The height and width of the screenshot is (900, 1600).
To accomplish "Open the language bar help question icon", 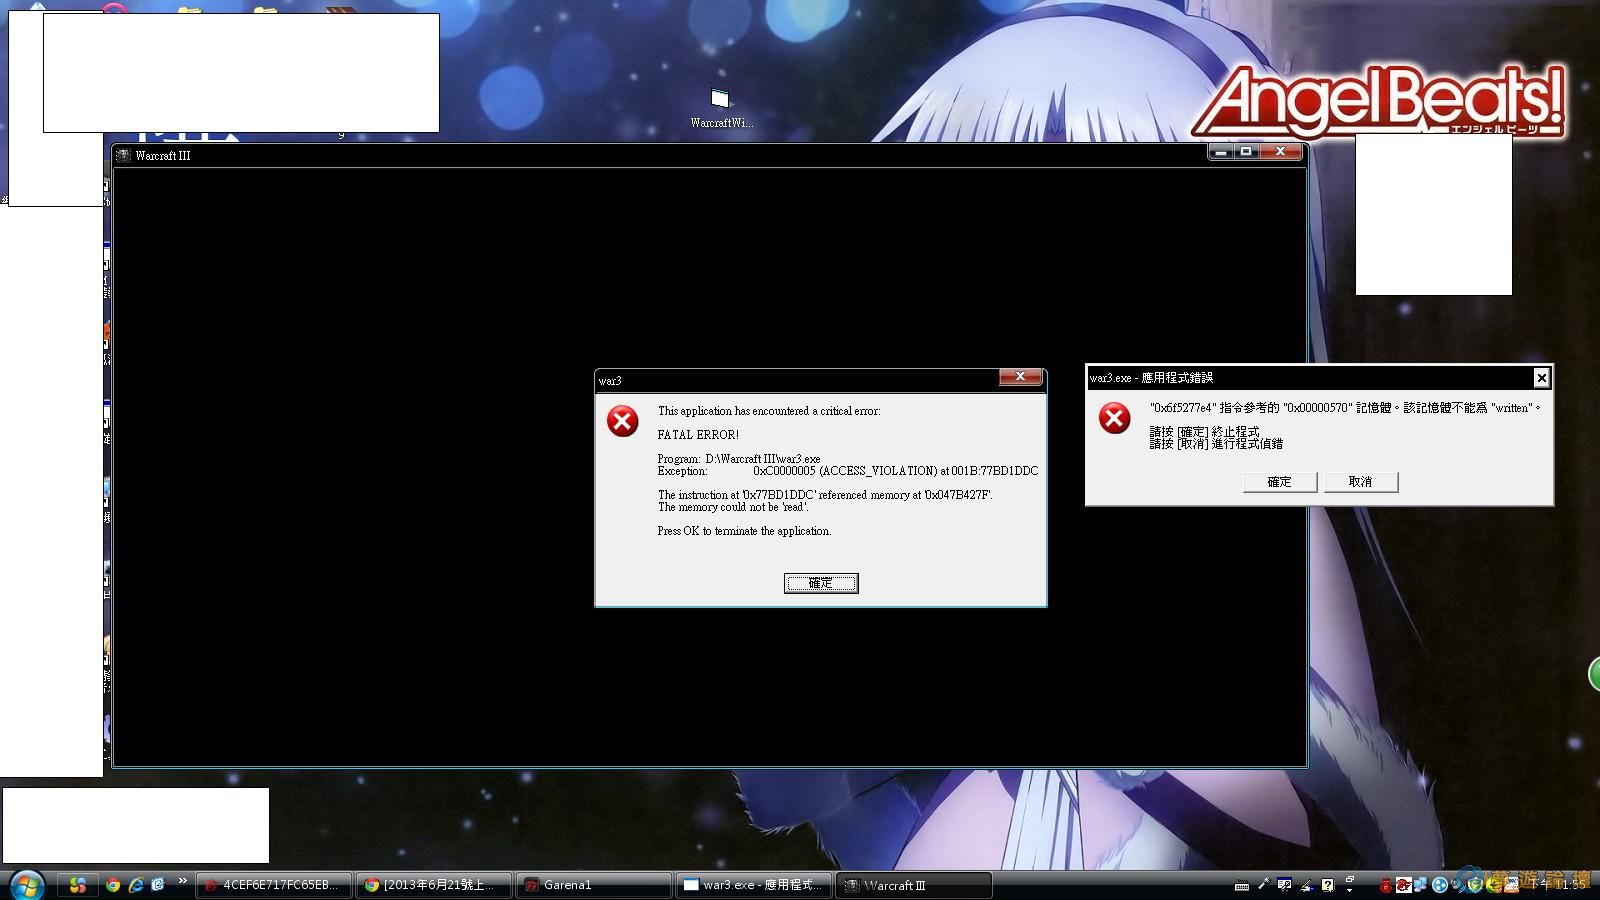I will pos(1327,885).
